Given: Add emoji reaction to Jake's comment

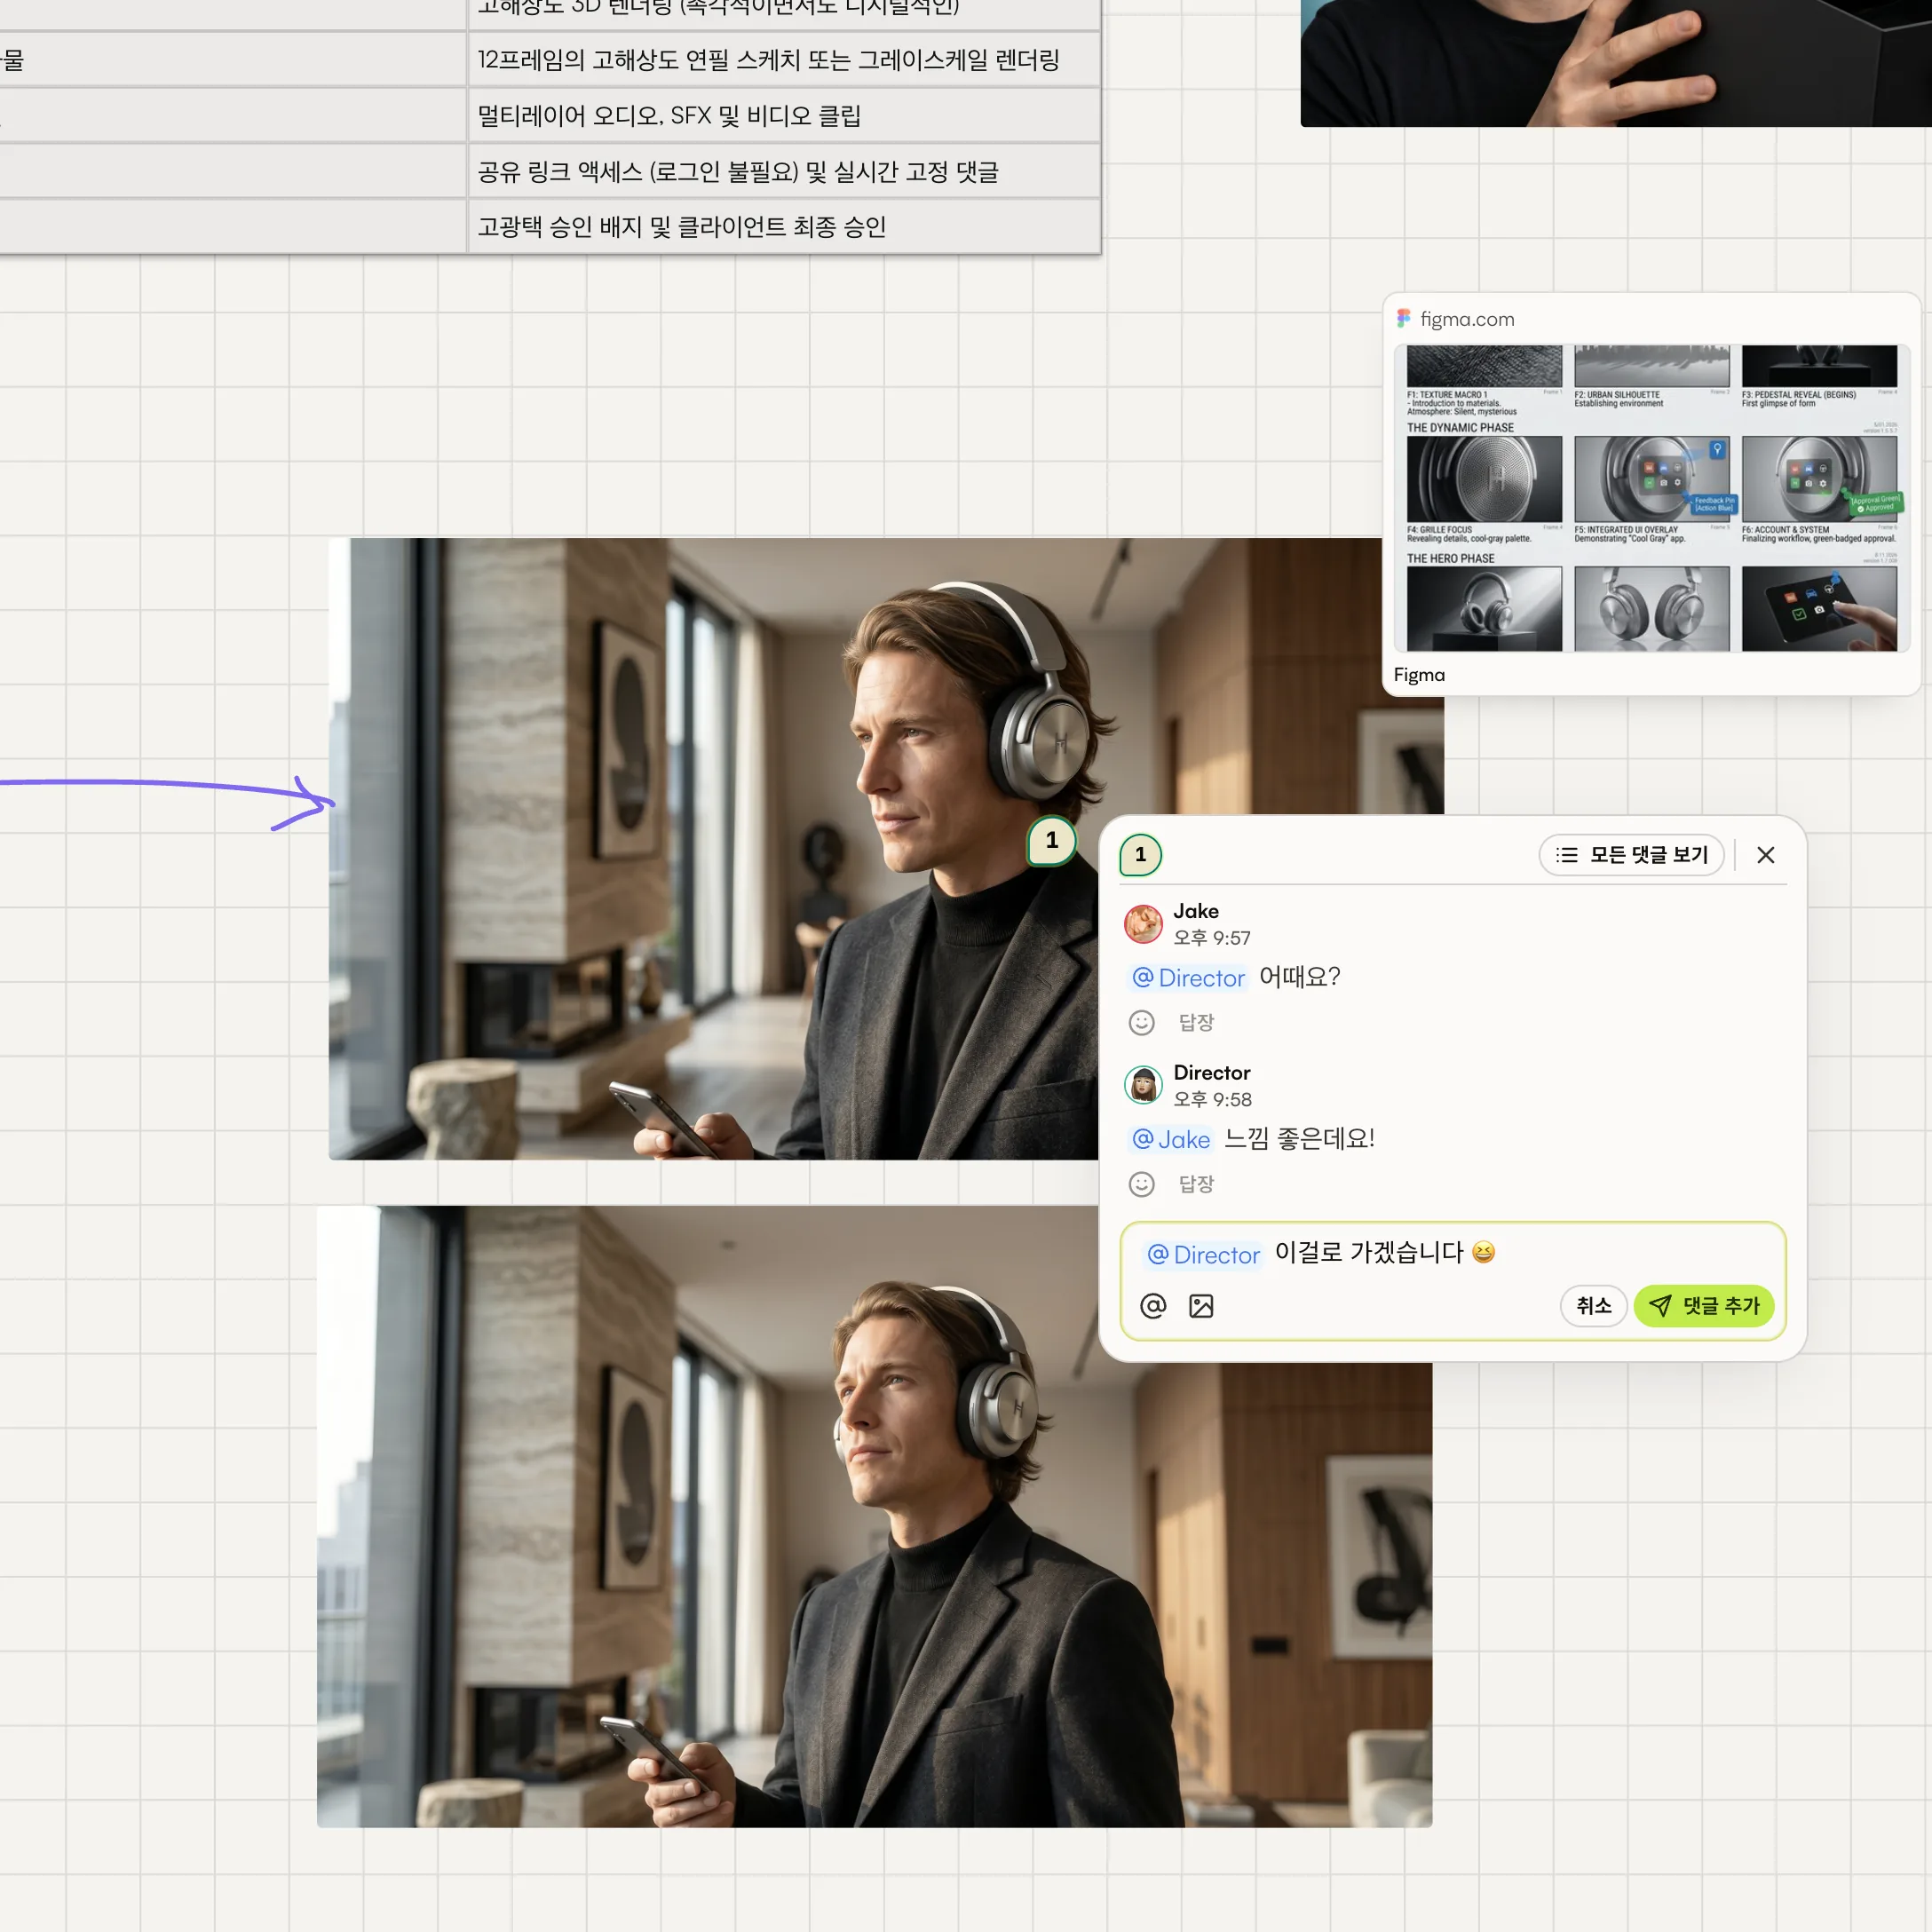Looking at the screenshot, I should [x=1141, y=1022].
